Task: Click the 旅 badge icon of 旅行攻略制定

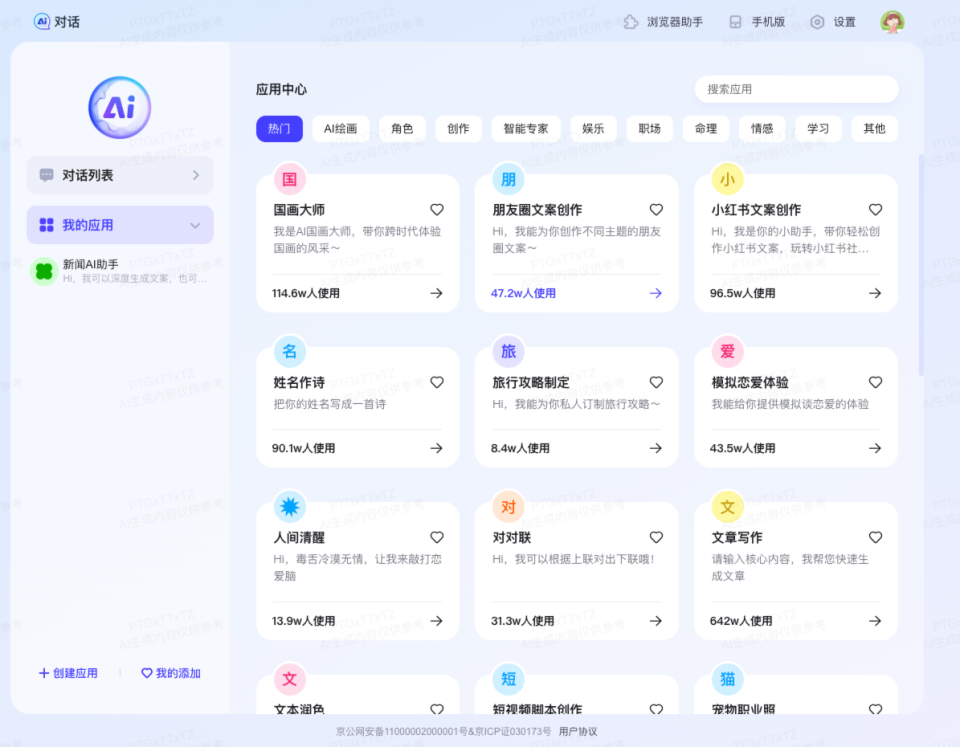Action: point(509,351)
